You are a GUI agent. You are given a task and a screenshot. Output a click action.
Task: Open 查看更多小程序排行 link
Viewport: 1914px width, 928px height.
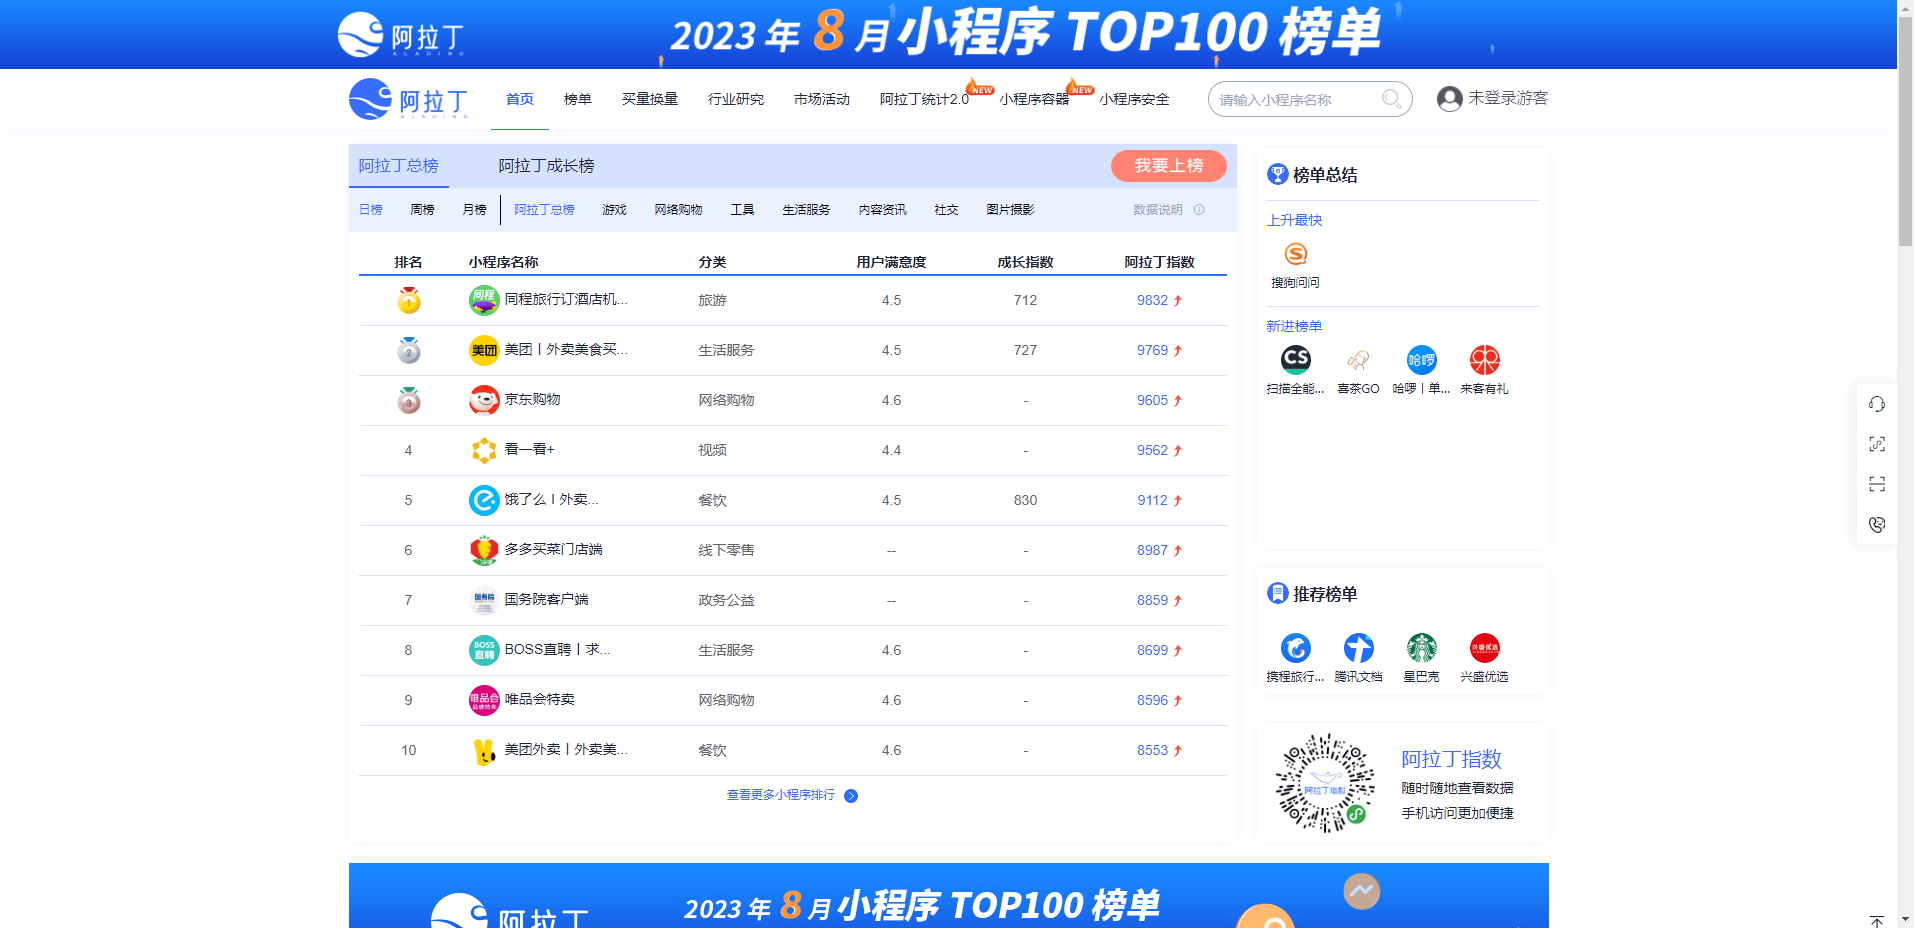(780, 796)
